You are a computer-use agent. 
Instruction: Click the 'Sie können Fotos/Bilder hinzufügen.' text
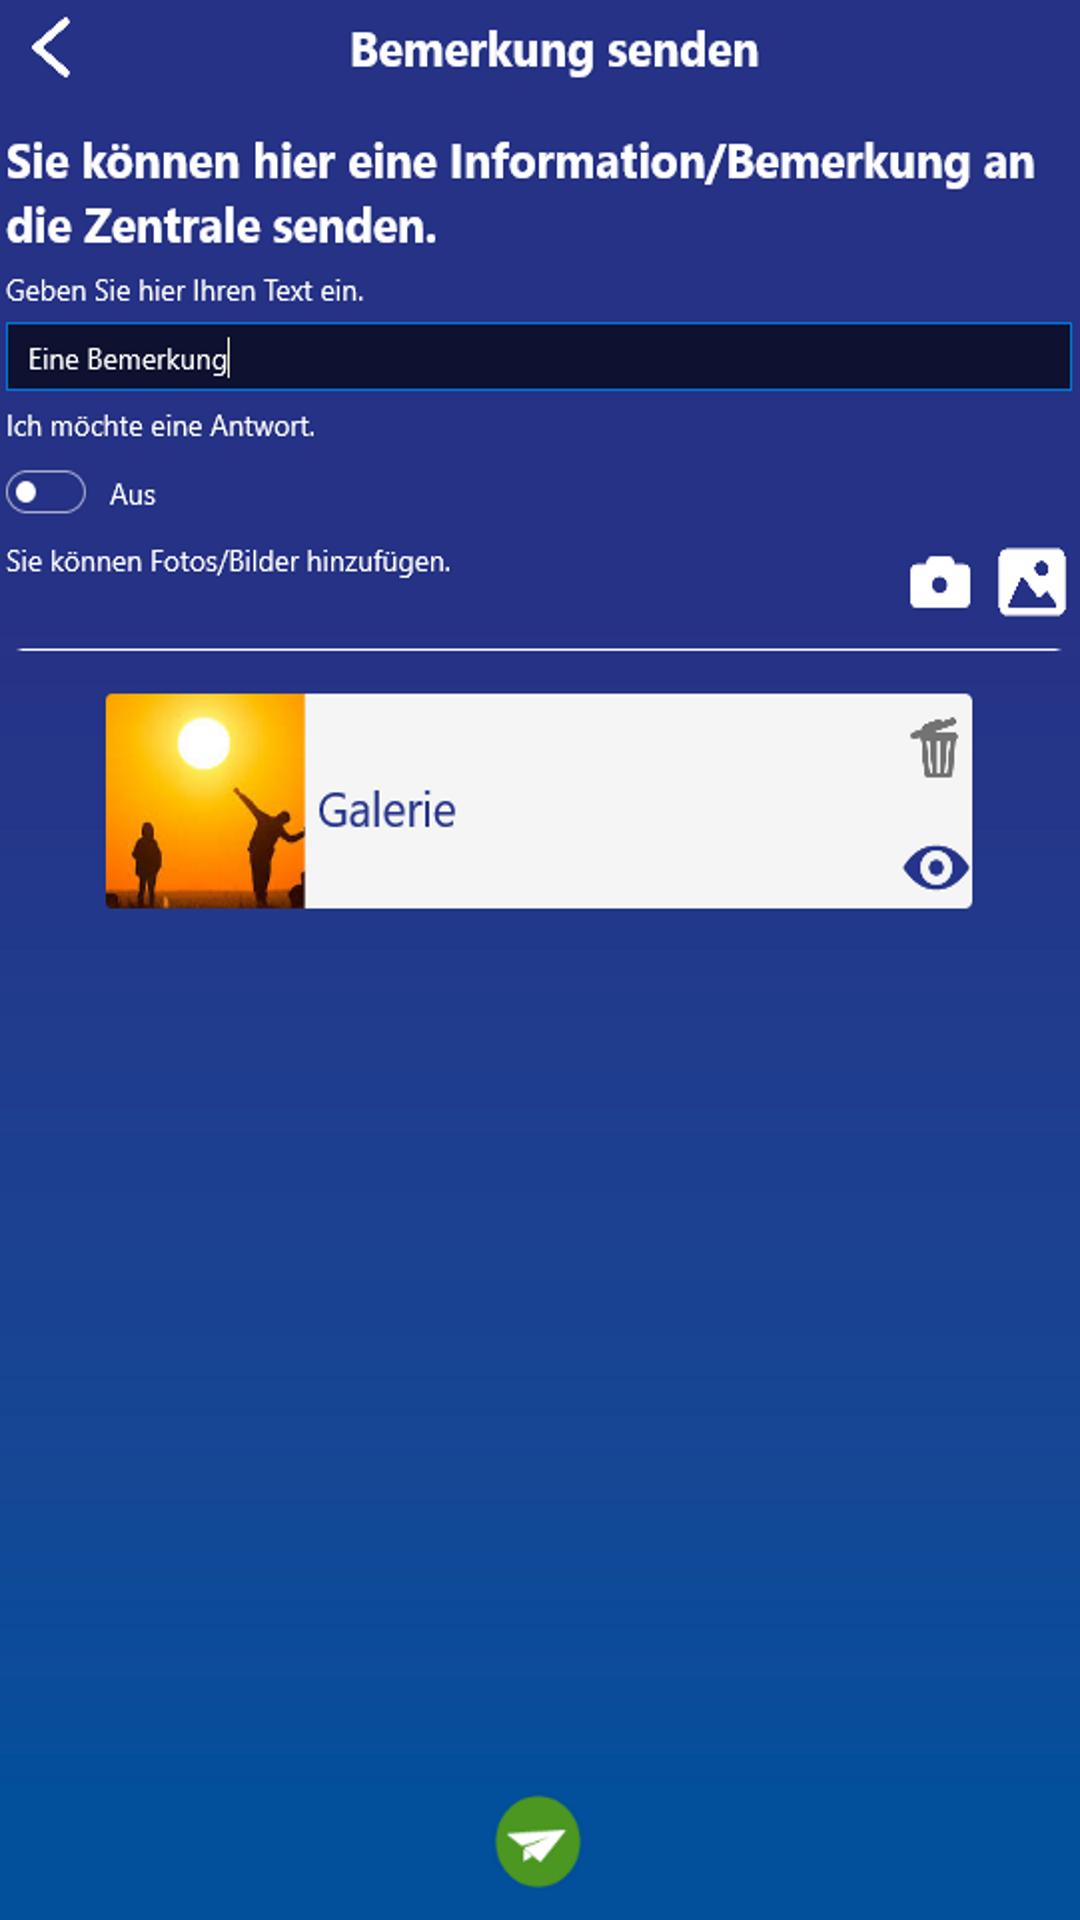point(228,561)
